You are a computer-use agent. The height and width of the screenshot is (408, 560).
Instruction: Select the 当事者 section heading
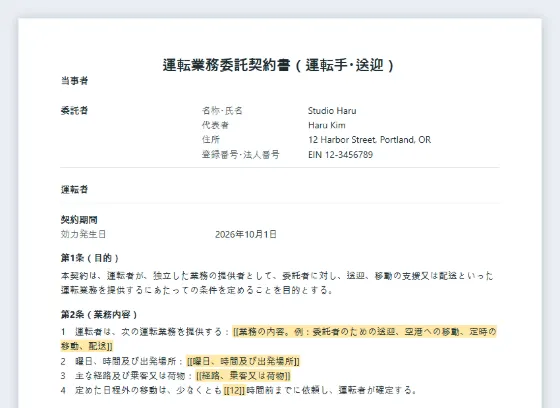click(x=74, y=81)
